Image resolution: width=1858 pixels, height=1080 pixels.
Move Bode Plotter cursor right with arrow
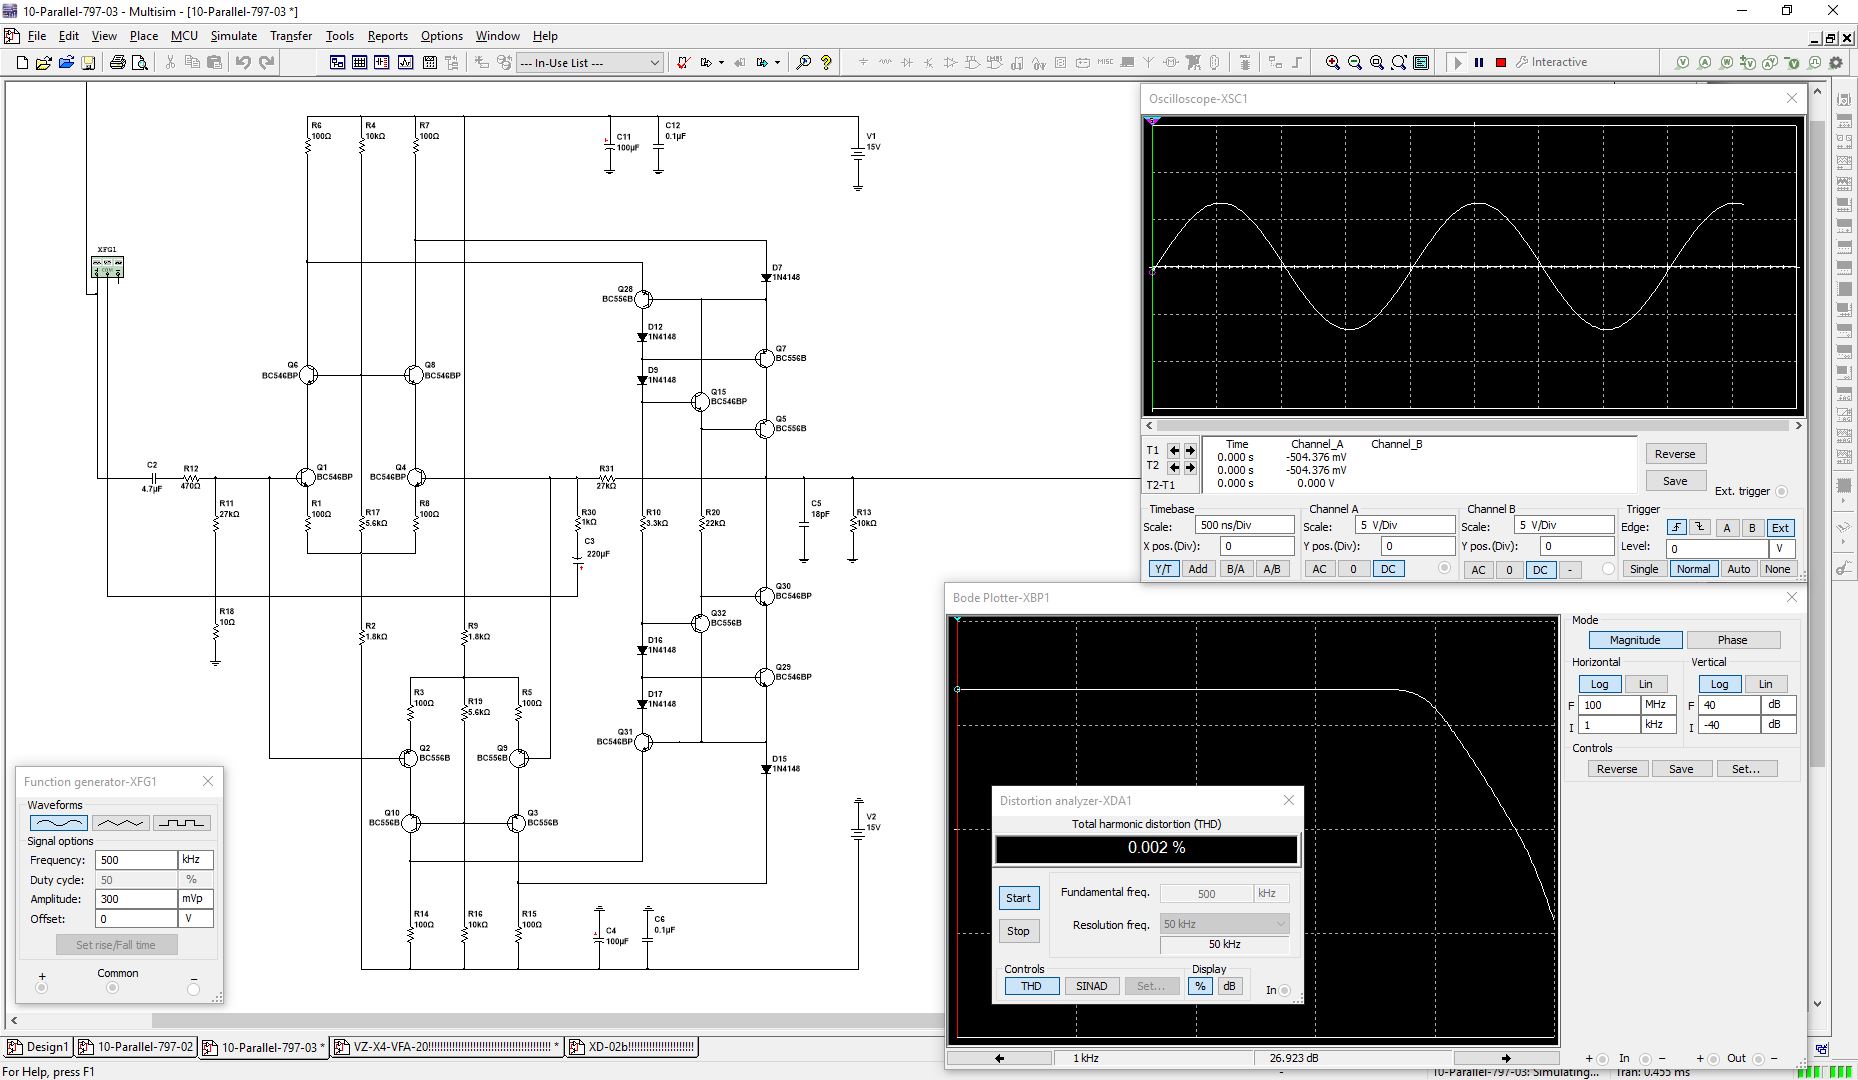(1506, 1058)
